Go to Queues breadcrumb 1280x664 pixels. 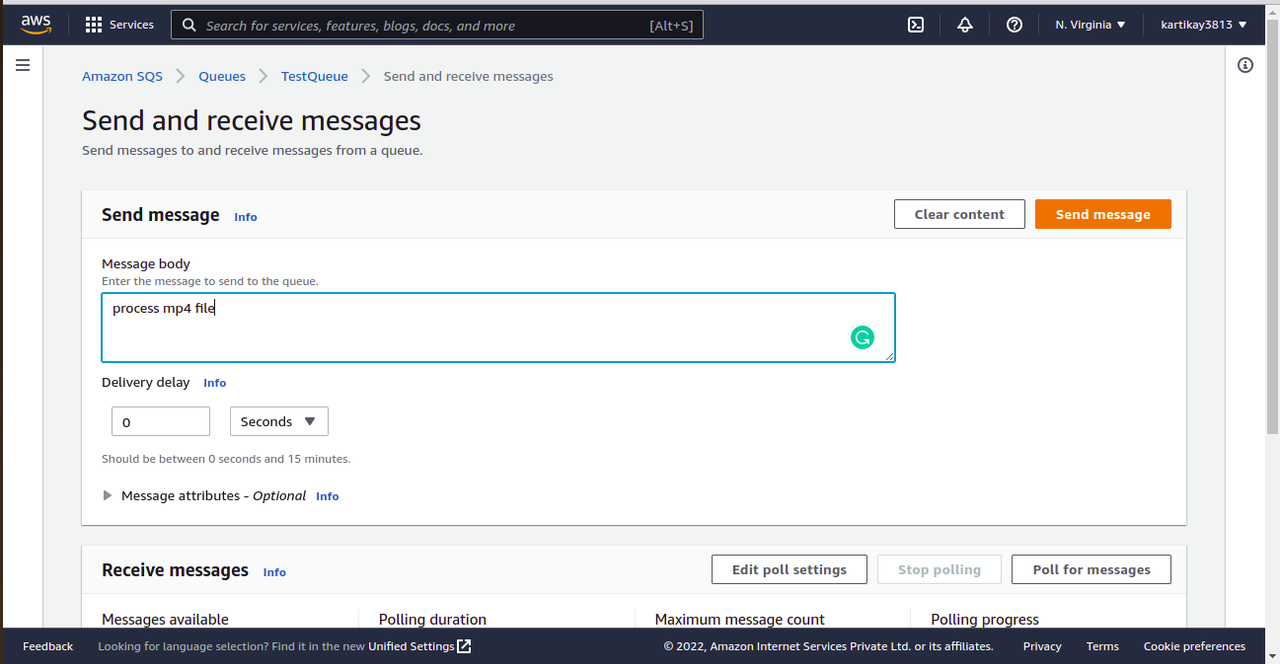(x=222, y=76)
